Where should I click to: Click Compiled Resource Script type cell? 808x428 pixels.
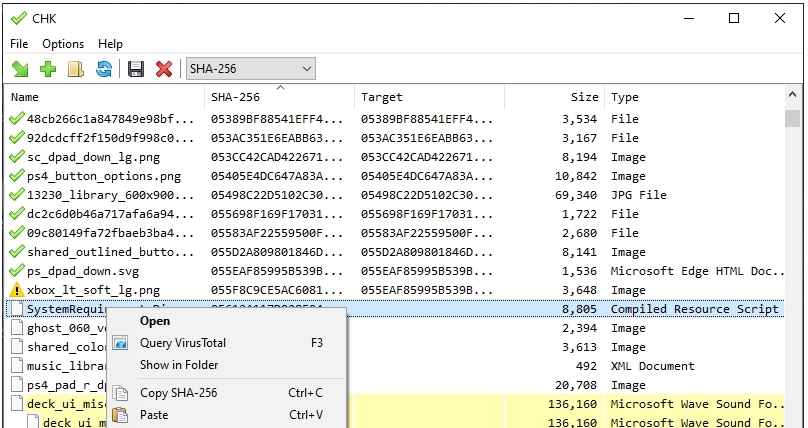695,309
